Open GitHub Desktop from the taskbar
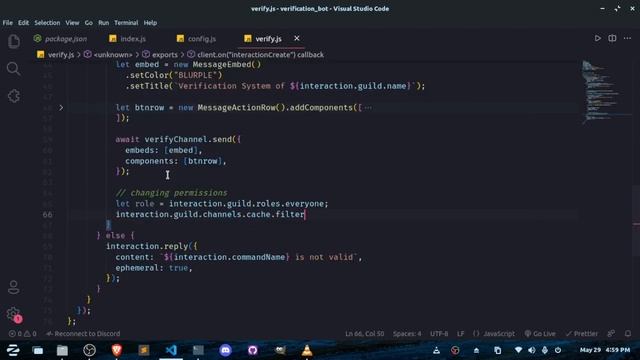640x360 pixels. tap(253, 350)
